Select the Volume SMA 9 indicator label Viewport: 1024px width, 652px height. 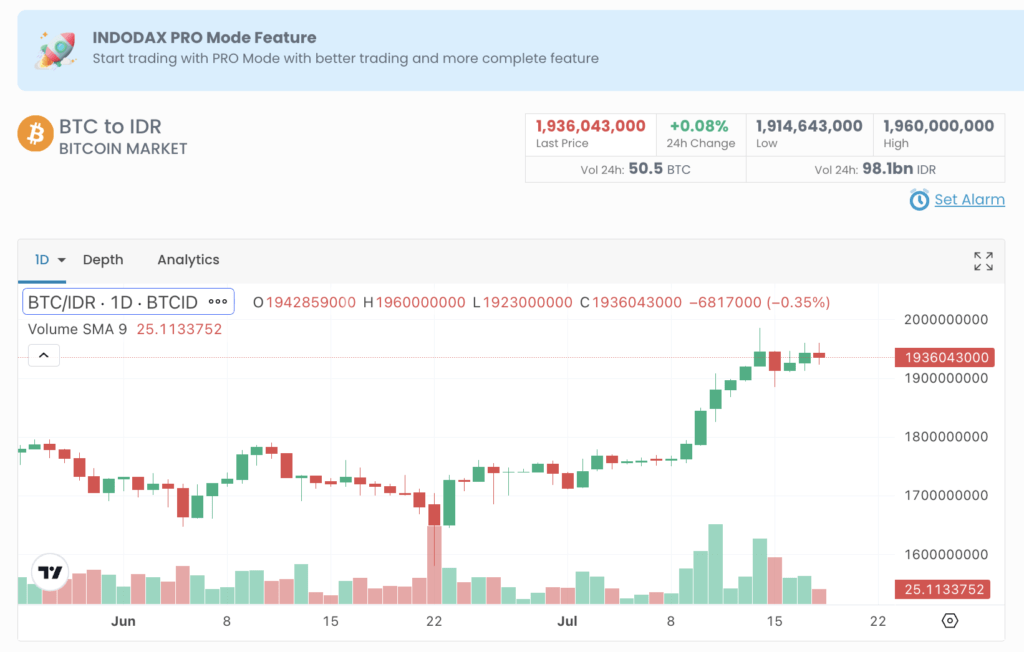point(78,329)
